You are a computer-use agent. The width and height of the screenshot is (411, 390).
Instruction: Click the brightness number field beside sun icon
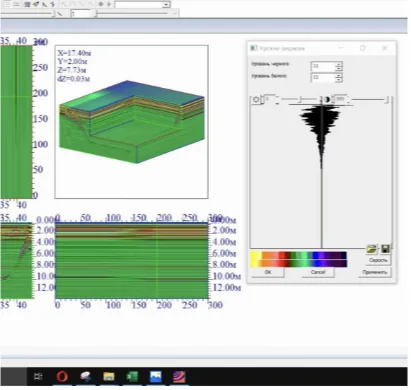(270, 99)
